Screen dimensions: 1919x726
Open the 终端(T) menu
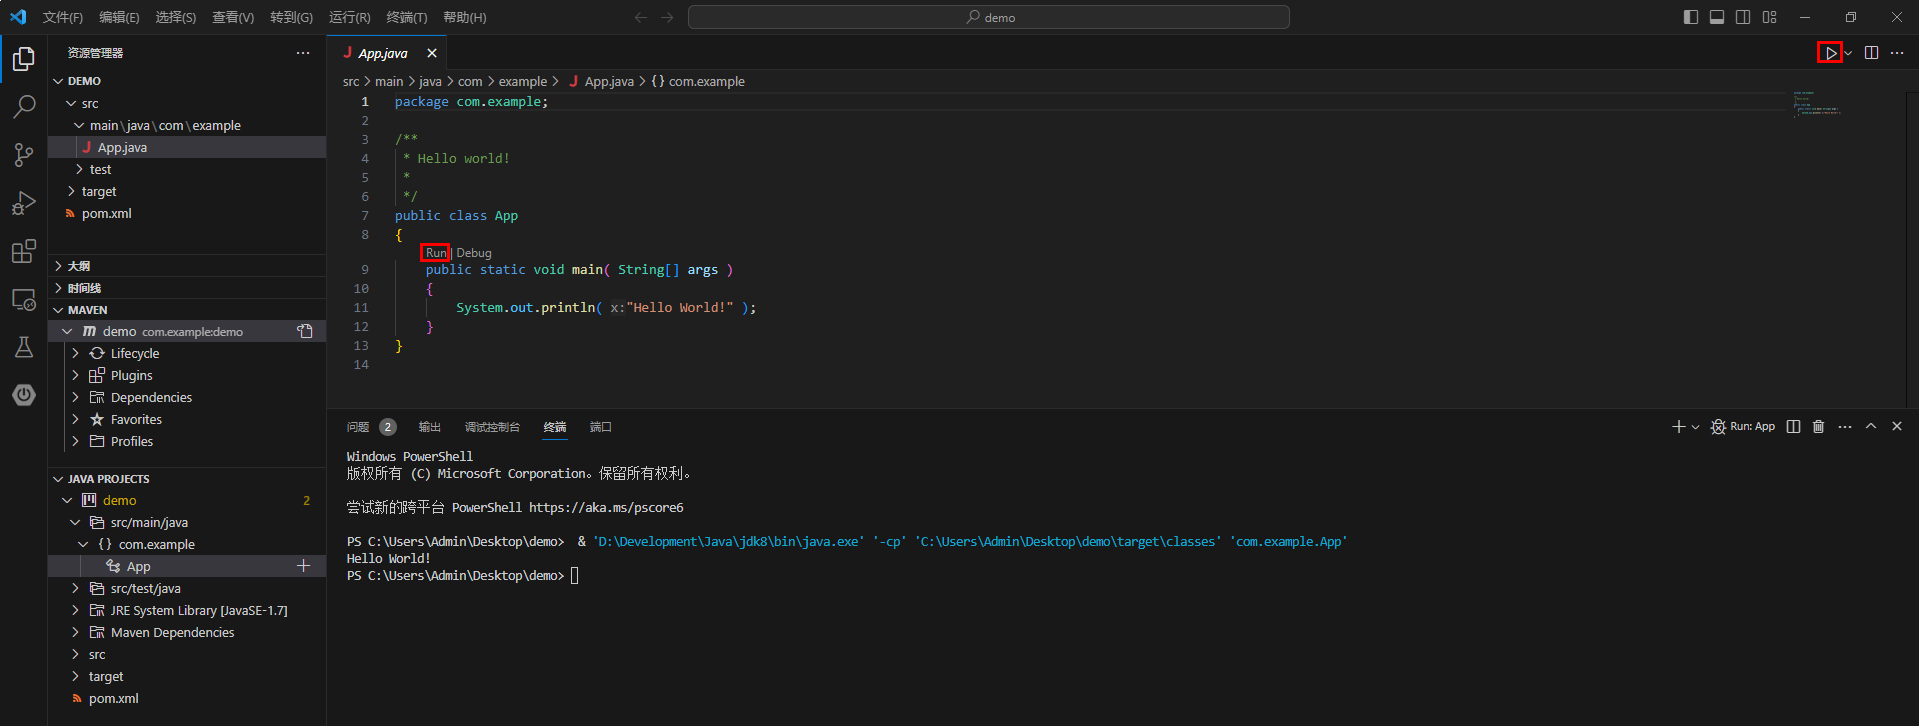407,17
